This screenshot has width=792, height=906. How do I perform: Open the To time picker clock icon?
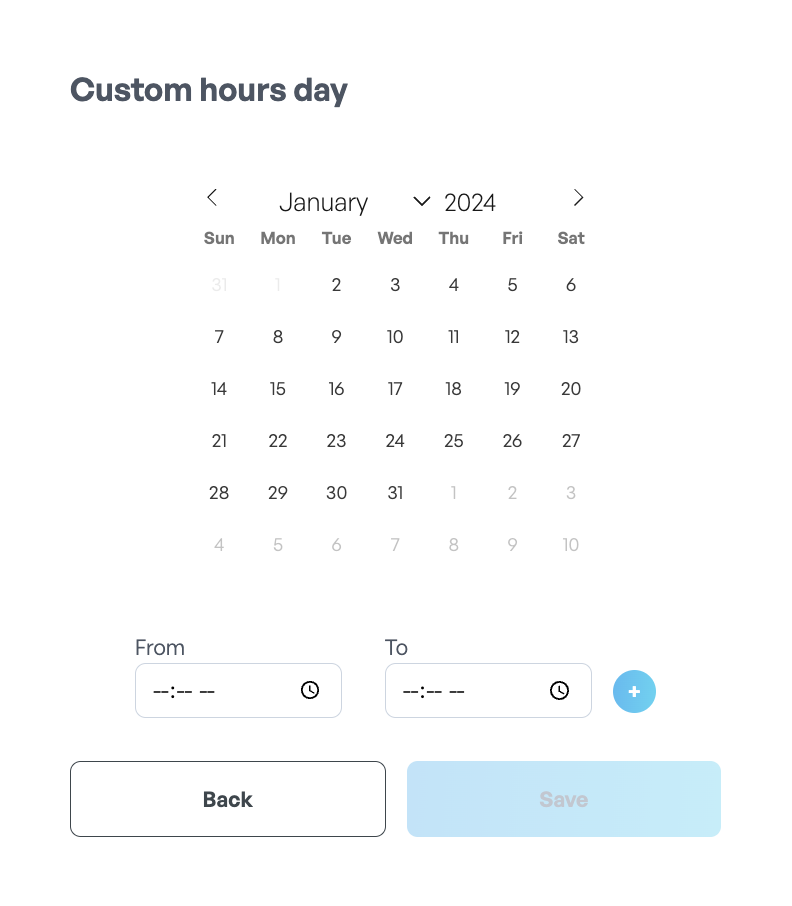pyautogui.click(x=559, y=690)
